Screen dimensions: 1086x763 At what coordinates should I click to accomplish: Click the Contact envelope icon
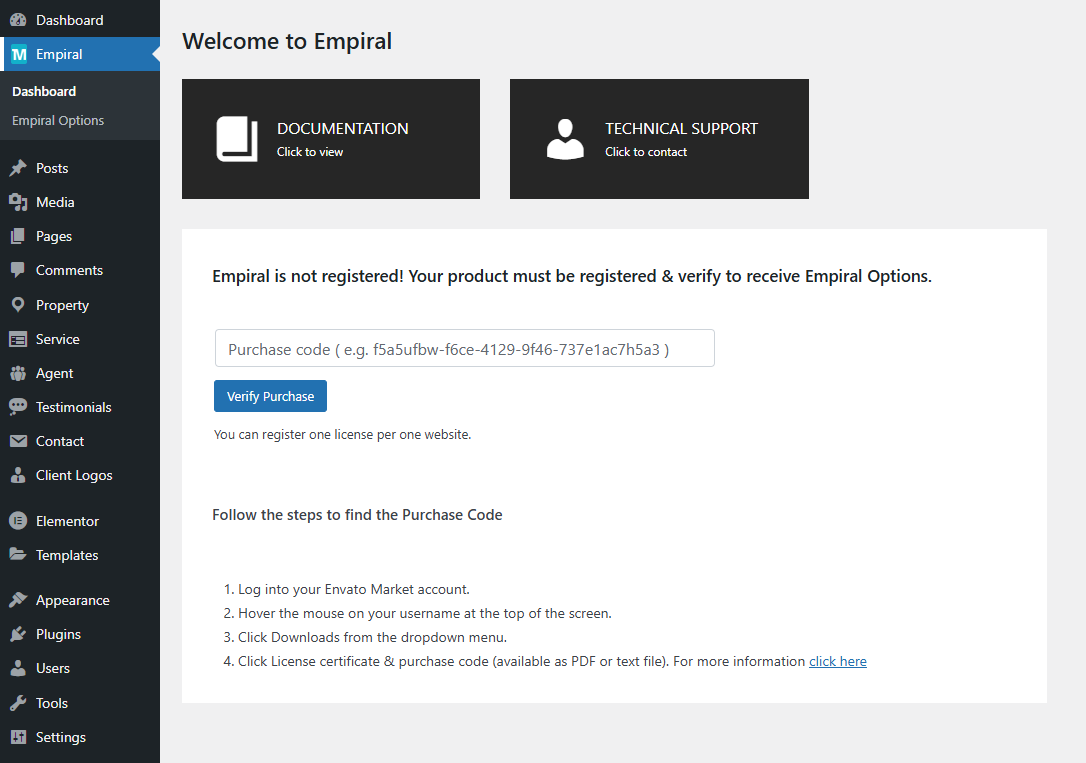tap(18, 441)
